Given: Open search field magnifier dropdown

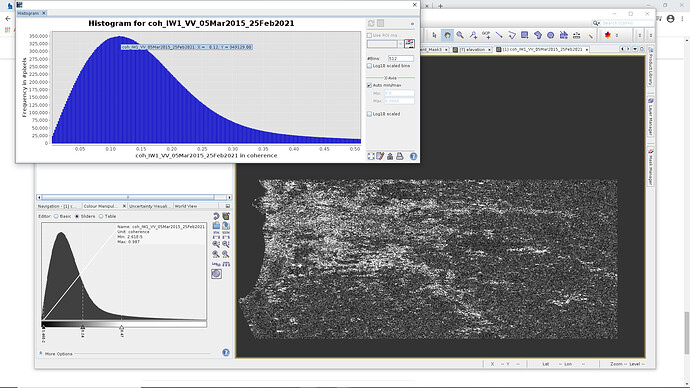Looking at the screenshot, I should [596, 23].
